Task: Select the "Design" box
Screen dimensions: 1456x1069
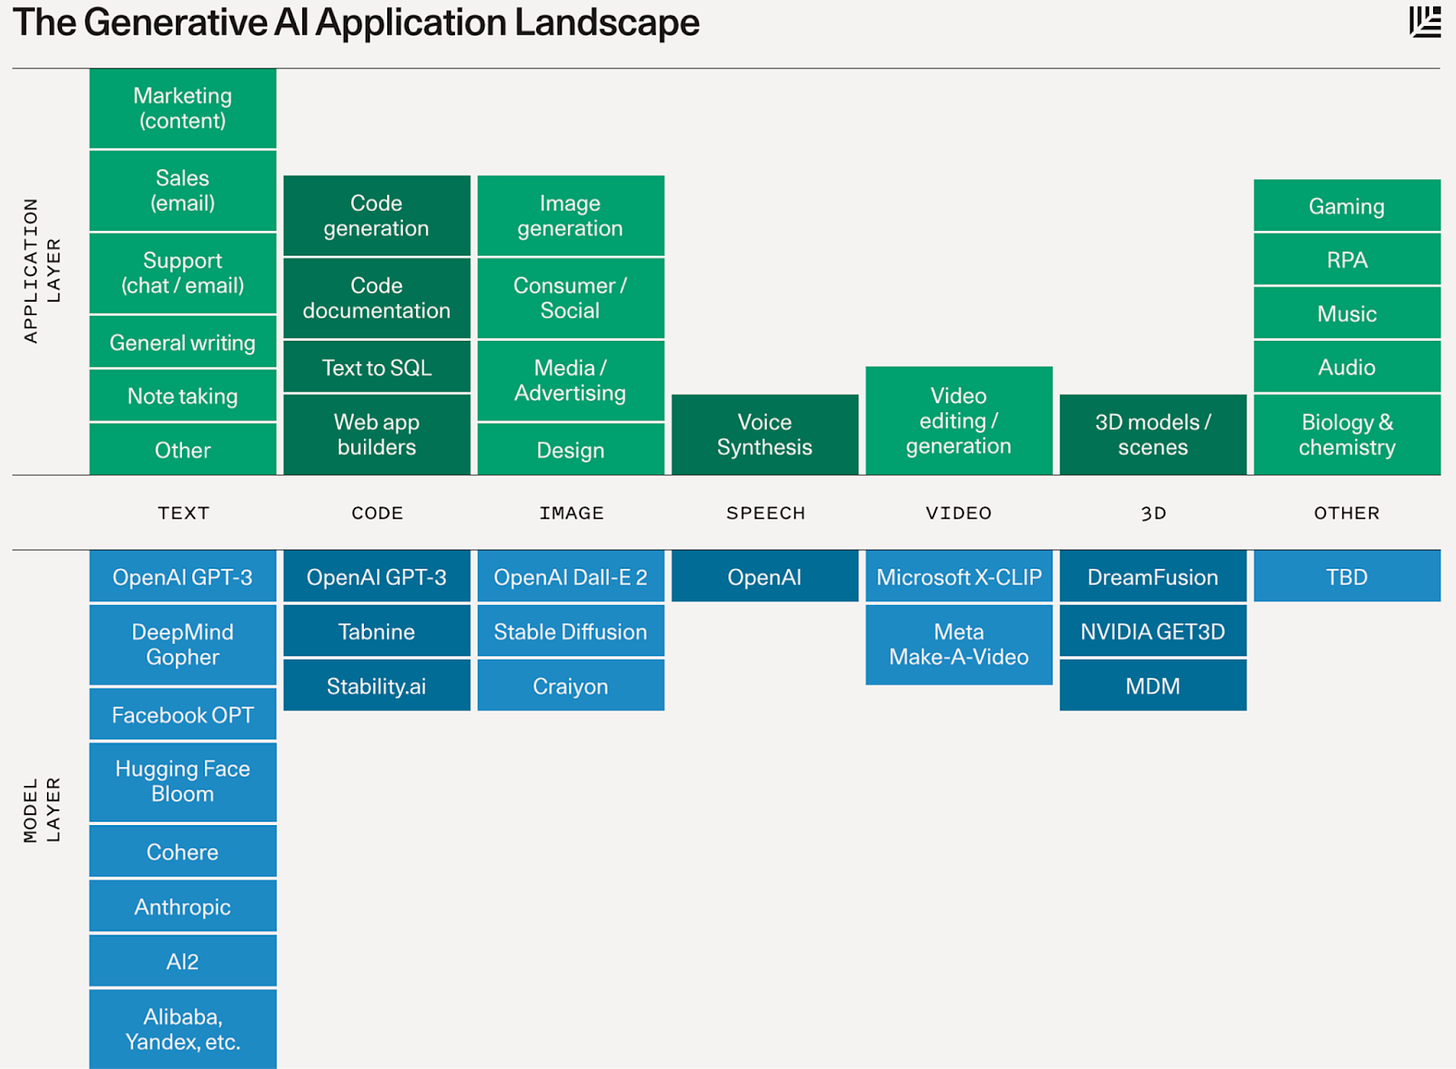Action: (x=571, y=449)
